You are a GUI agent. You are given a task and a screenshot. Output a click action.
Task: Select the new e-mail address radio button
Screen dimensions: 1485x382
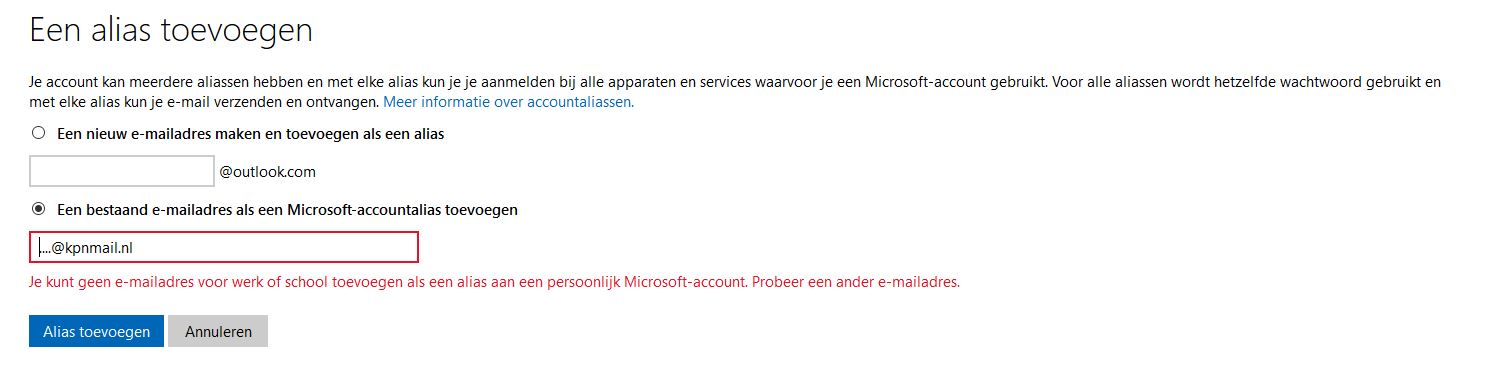pos(39,133)
